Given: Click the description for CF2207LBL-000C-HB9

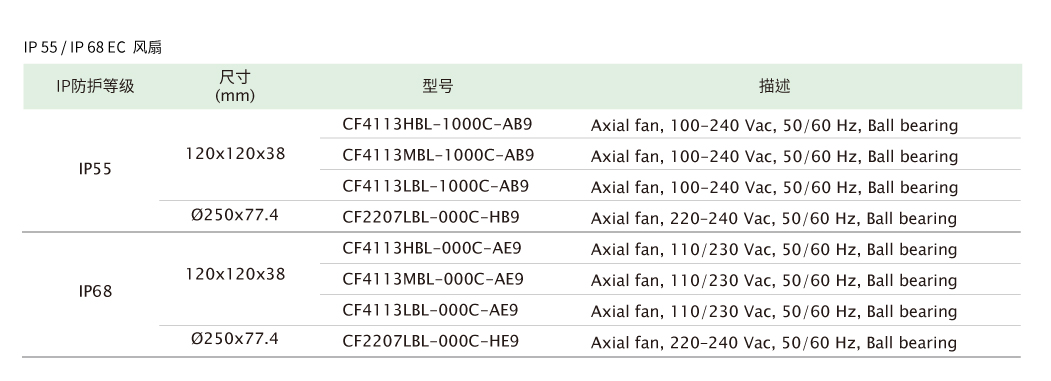Looking at the screenshot, I should [x=774, y=219].
